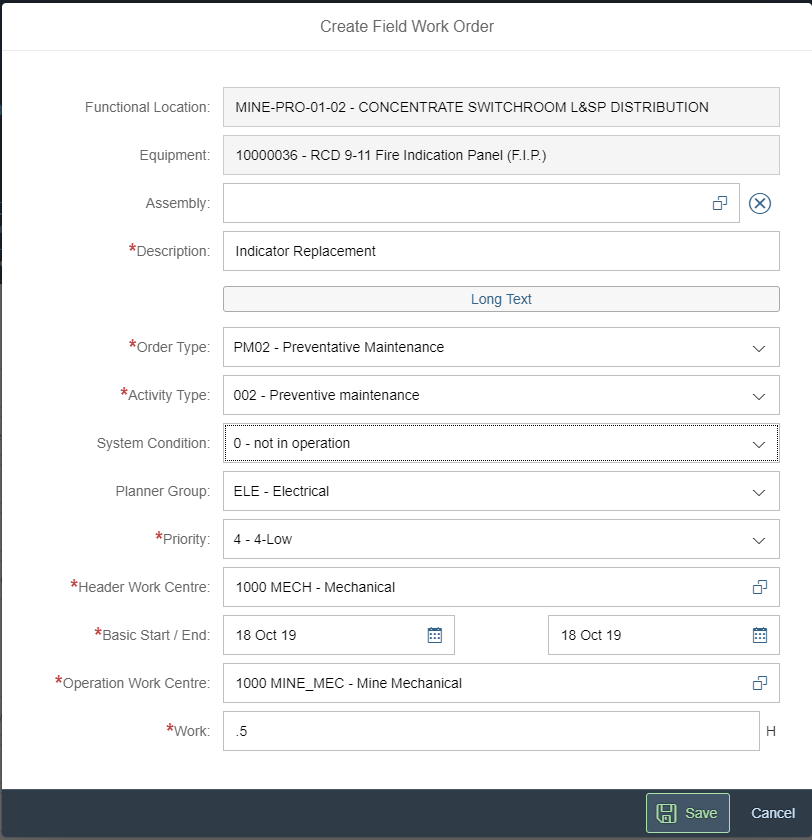This screenshot has height=840, width=812.
Task: Cancel the work order creation
Action: point(773,813)
